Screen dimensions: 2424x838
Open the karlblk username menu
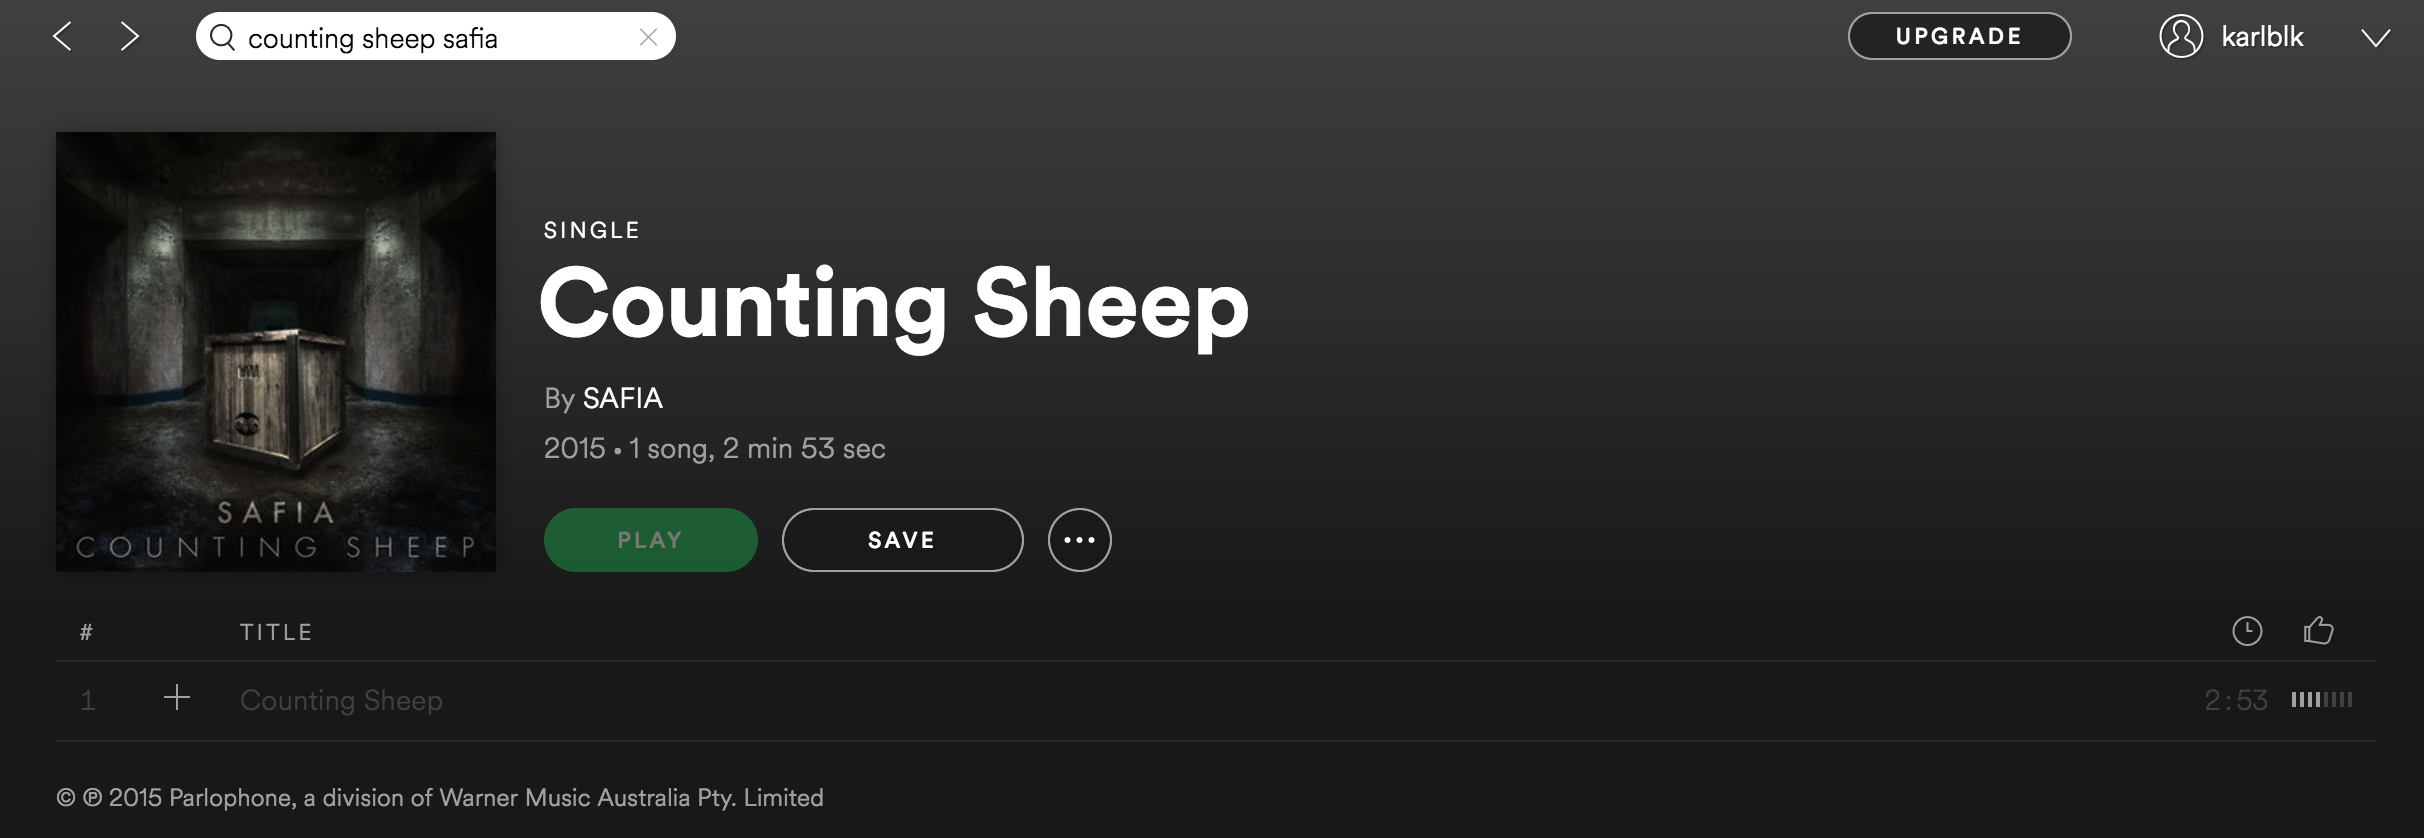(2262, 37)
